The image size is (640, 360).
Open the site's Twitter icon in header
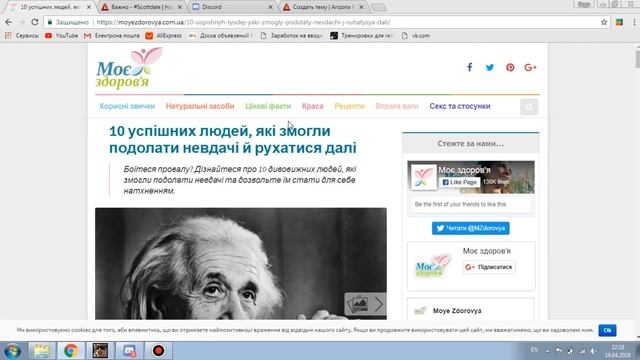(490, 67)
